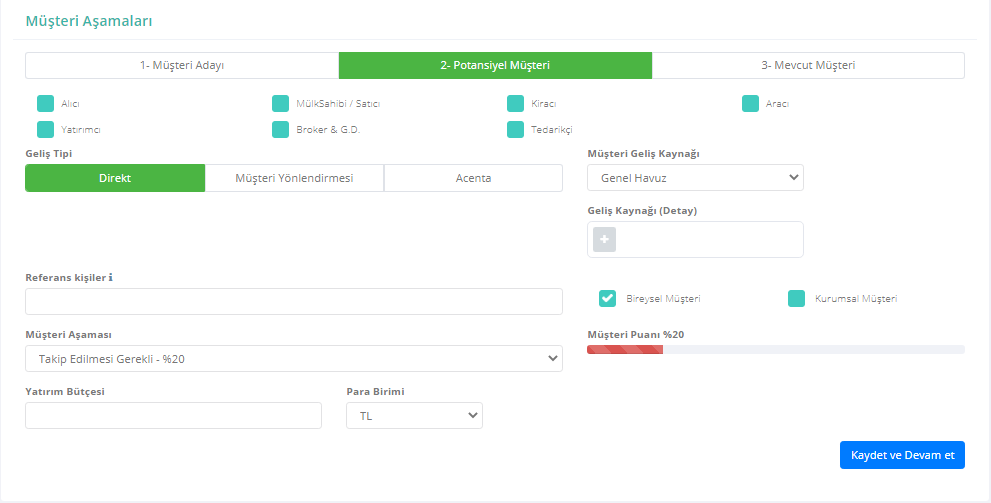
Task: Enable the MülkSahibi / Satıcı checkbox
Action: [281, 104]
